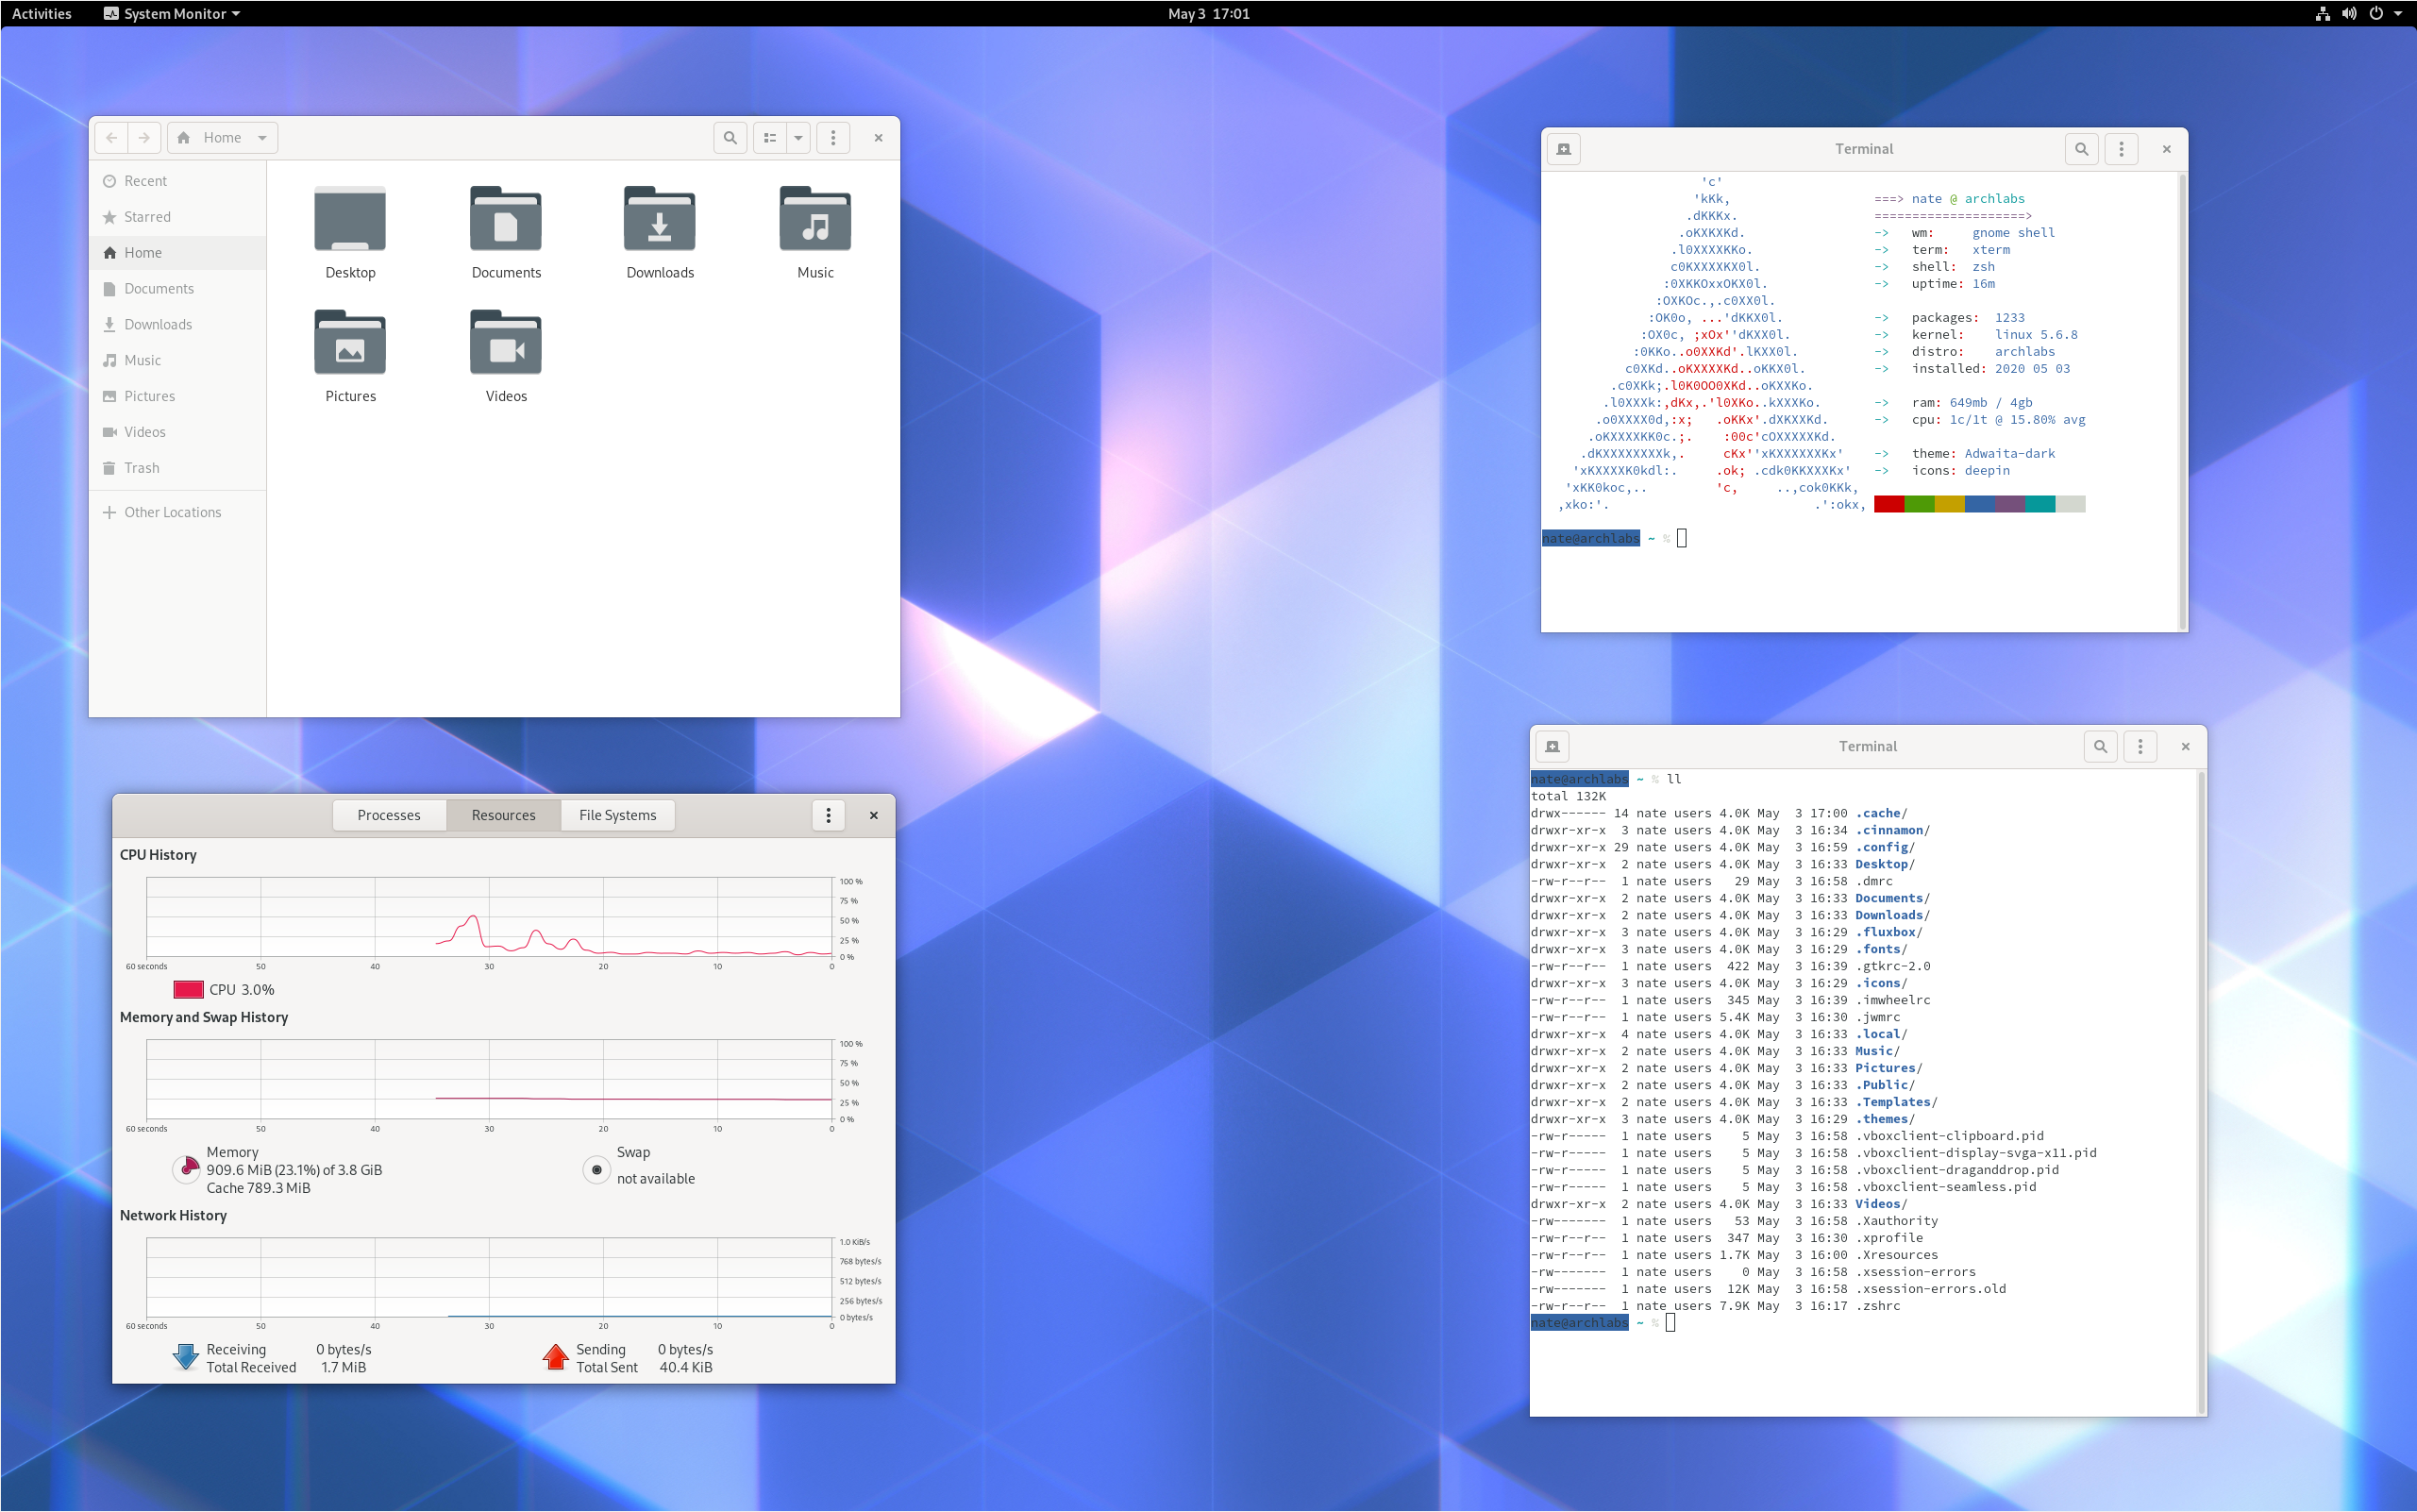Click the power icon in top bar
The image size is (2417, 1512).
[2376, 13]
